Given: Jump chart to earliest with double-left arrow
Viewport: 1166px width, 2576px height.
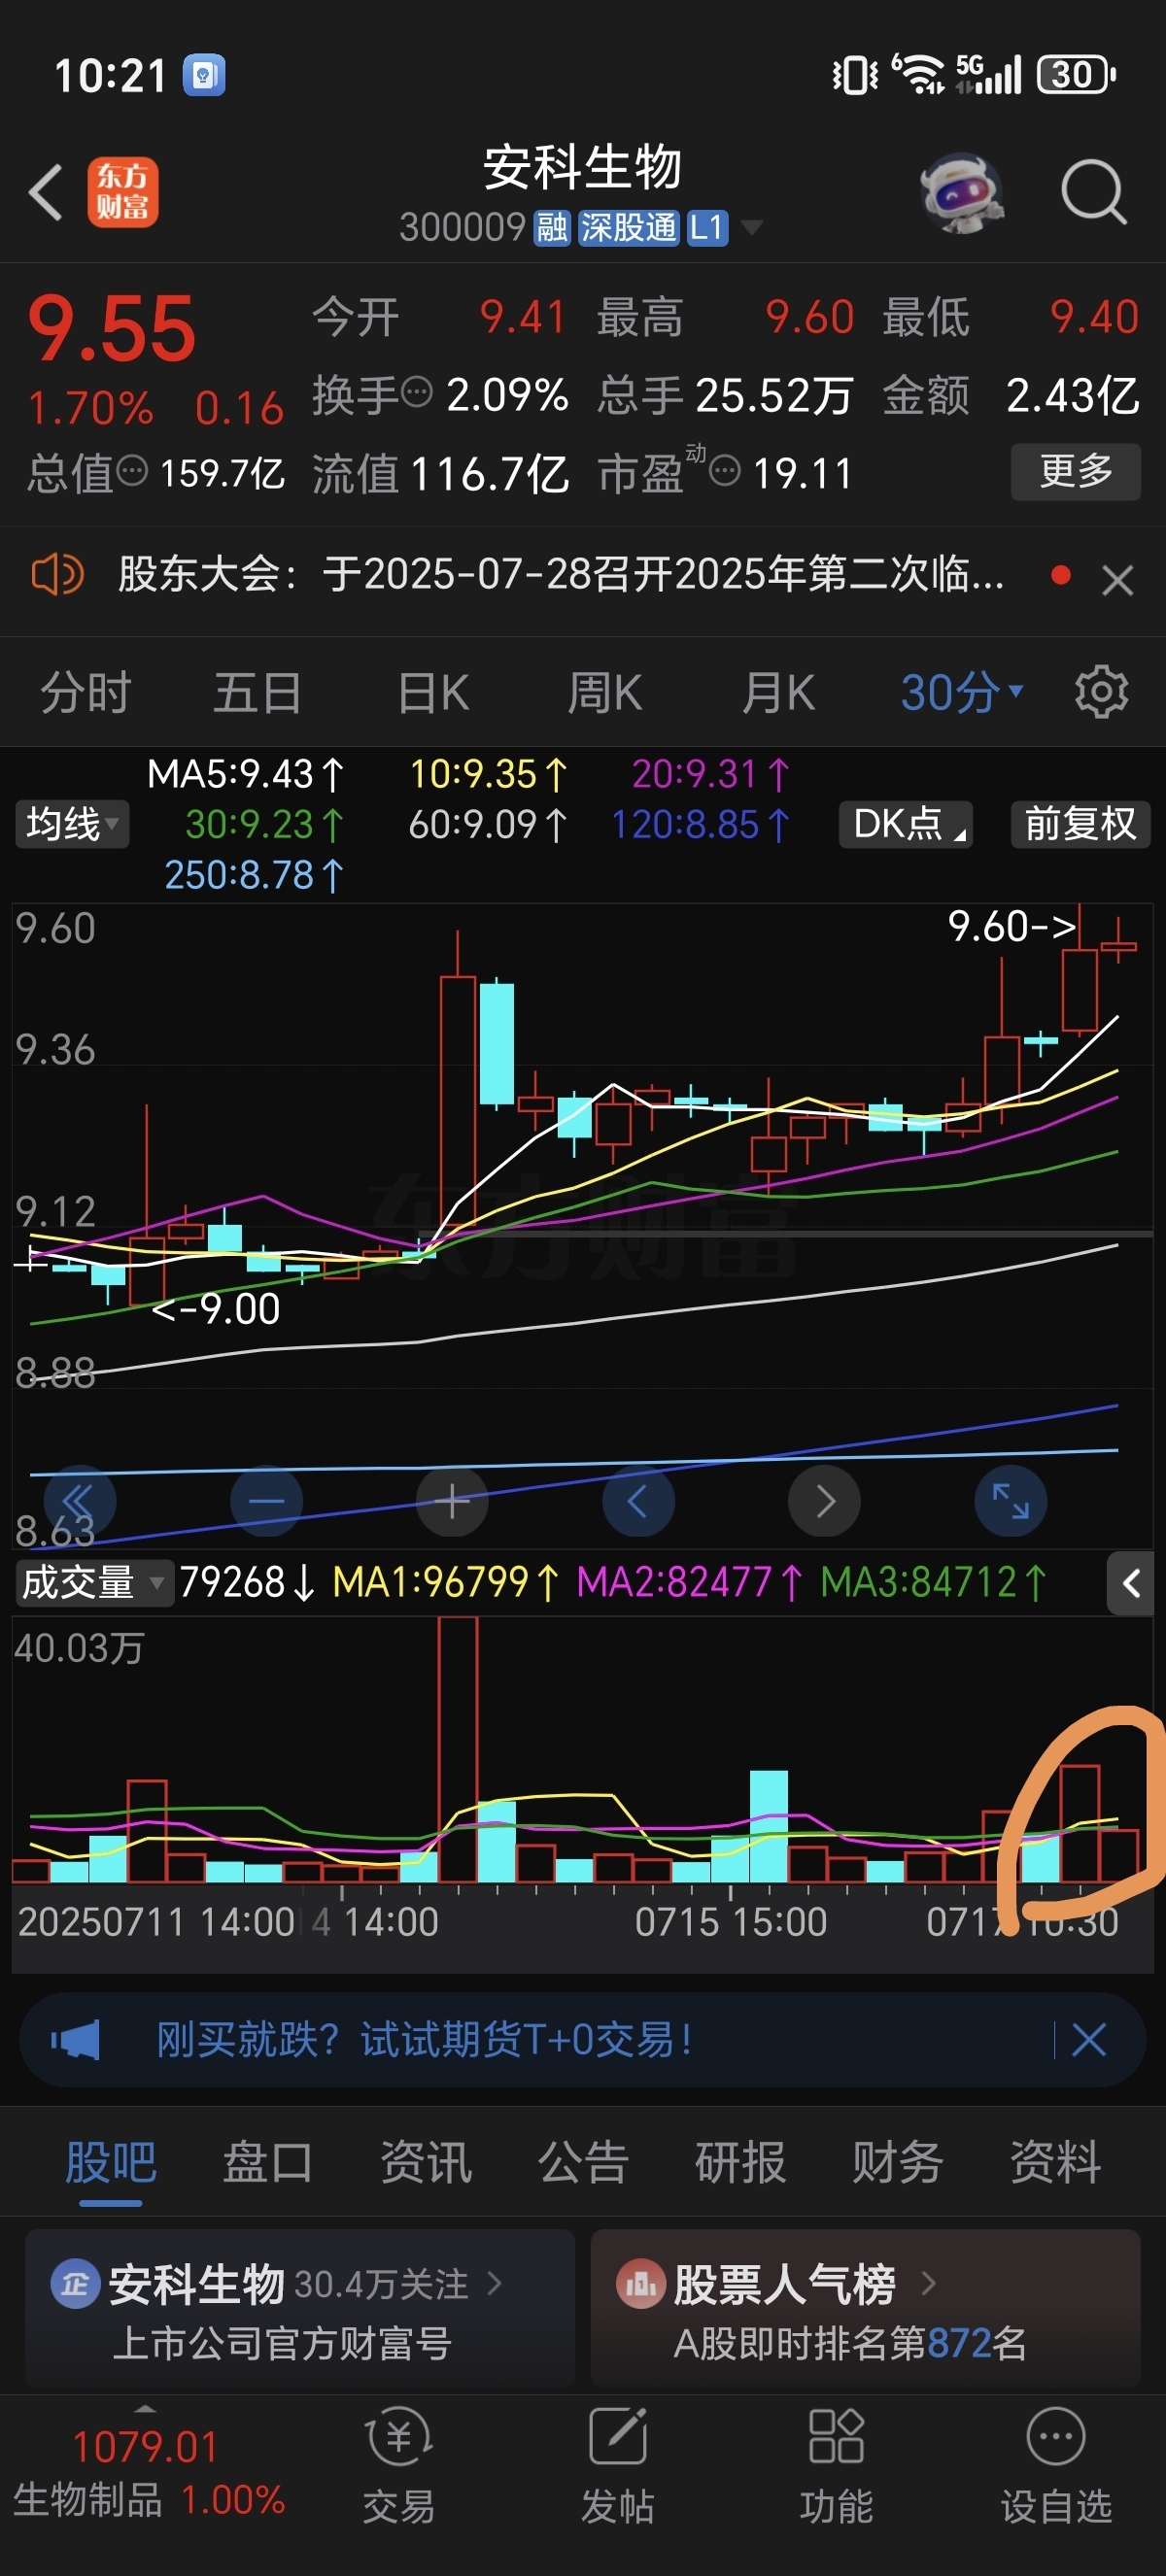Looking at the screenshot, I should point(80,1501).
